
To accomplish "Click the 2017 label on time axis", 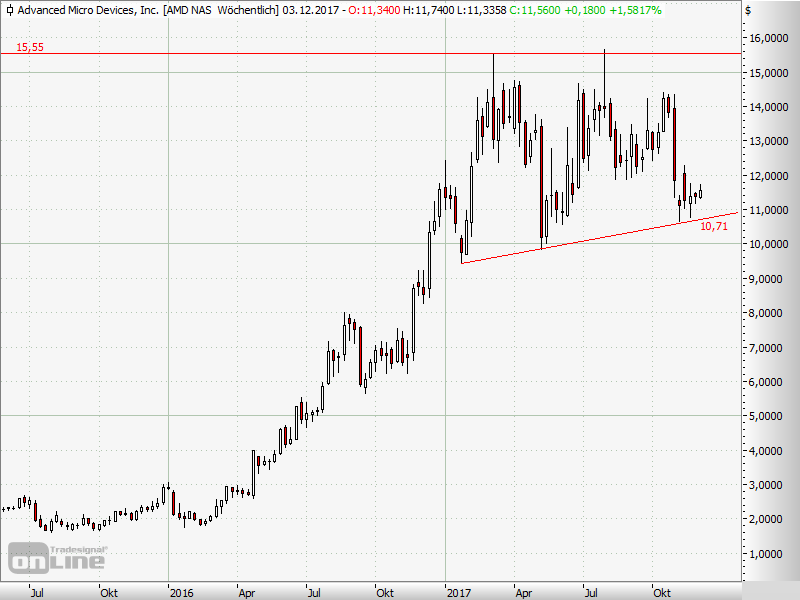I will point(458,592).
